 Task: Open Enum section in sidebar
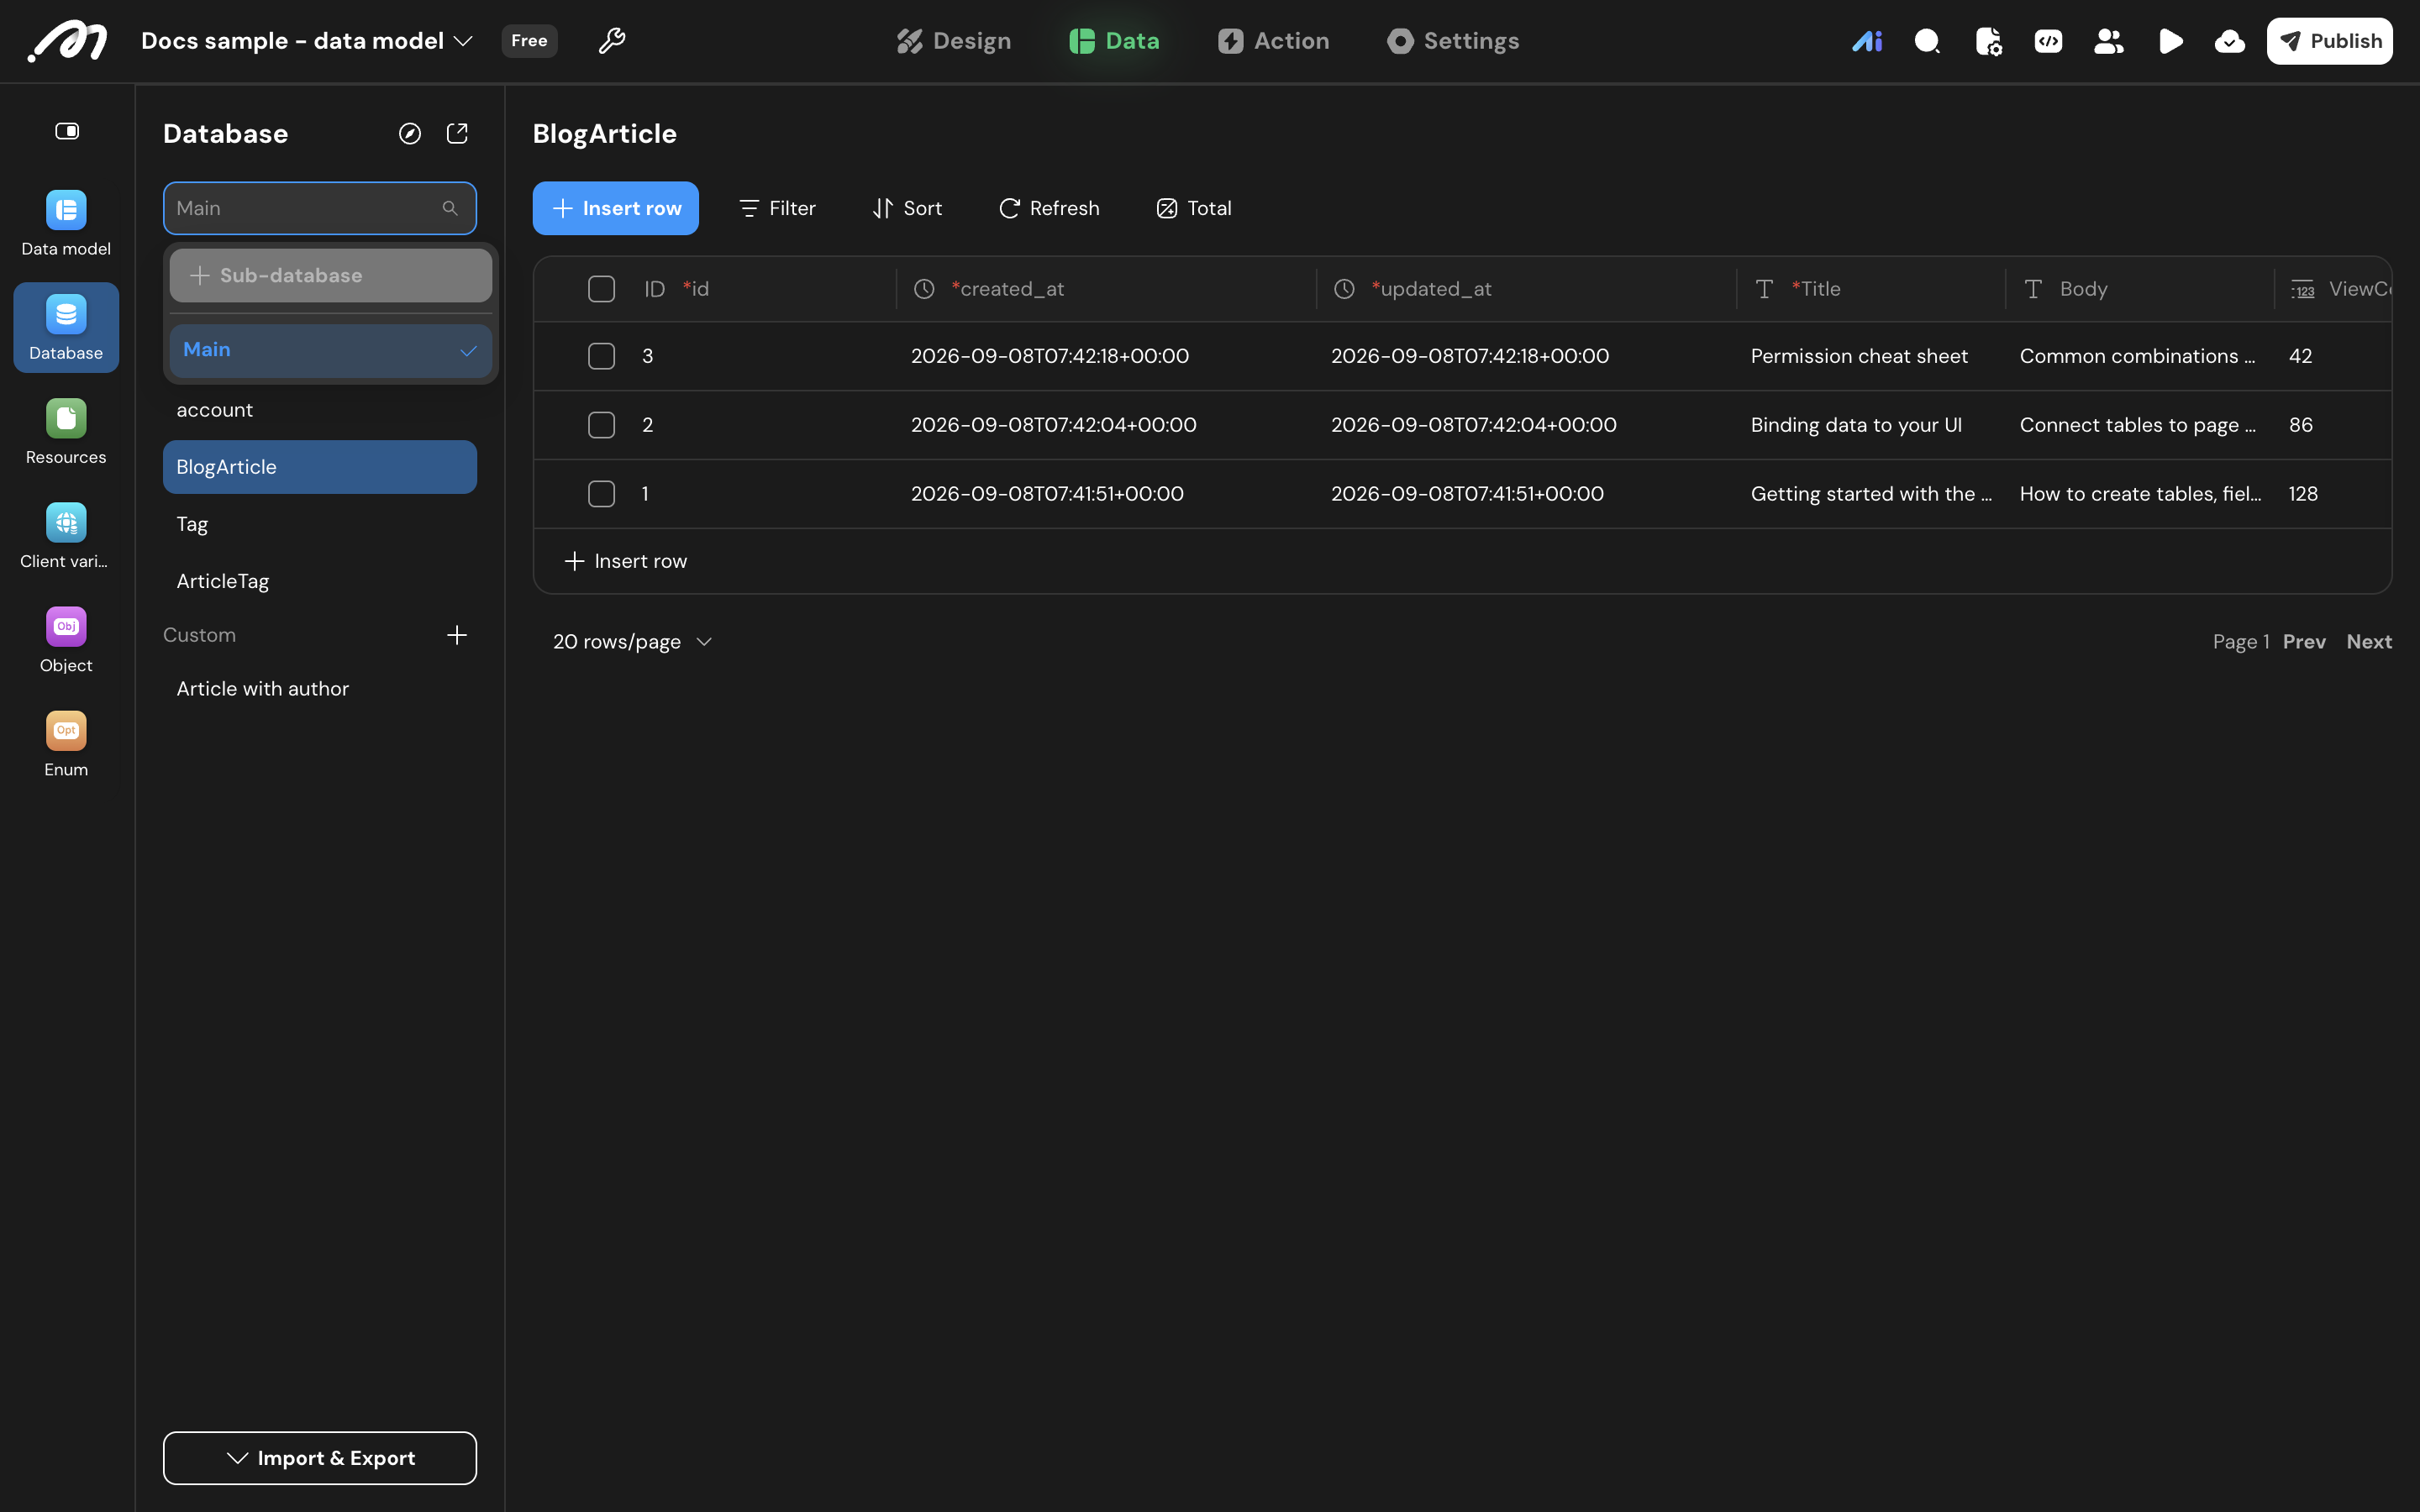66,743
